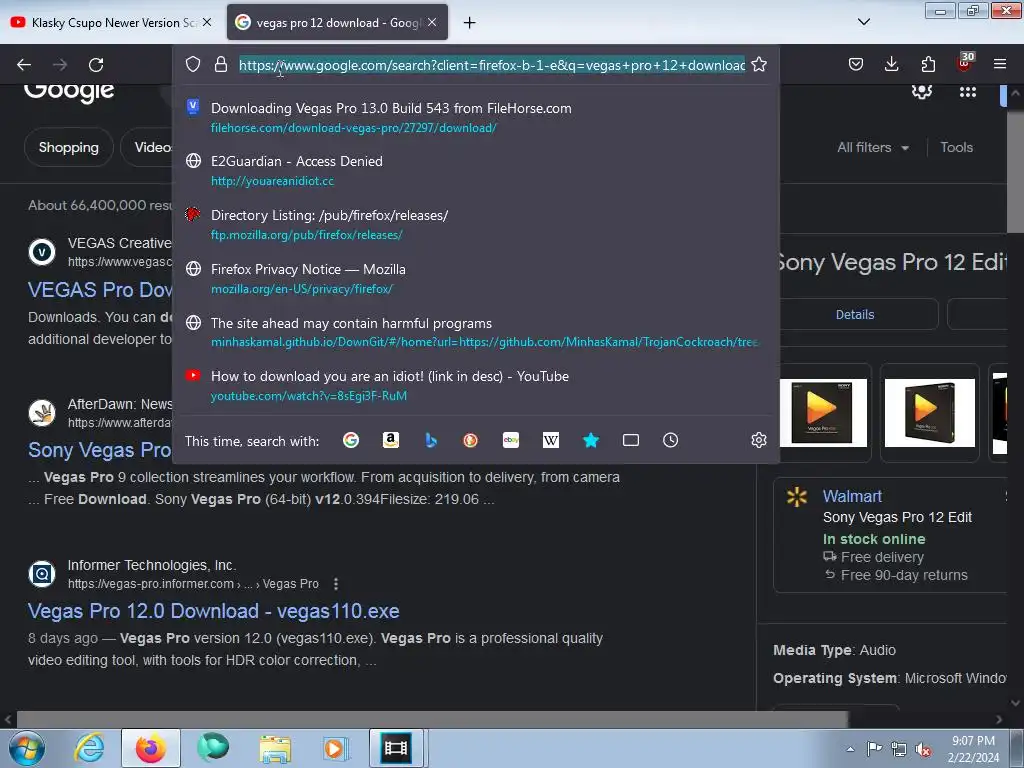Select the vegas pro 12 download tab
This screenshot has width=1024, height=768.
(x=337, y=22)
